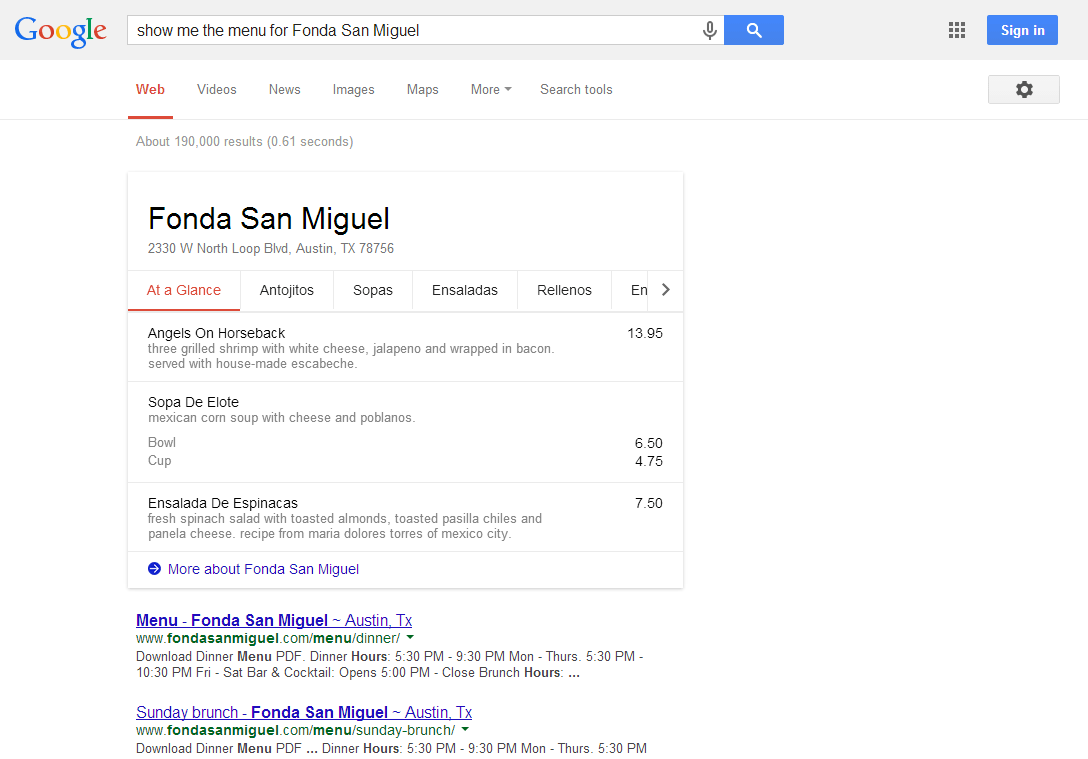Select the Rellenos menu tab

564,290
